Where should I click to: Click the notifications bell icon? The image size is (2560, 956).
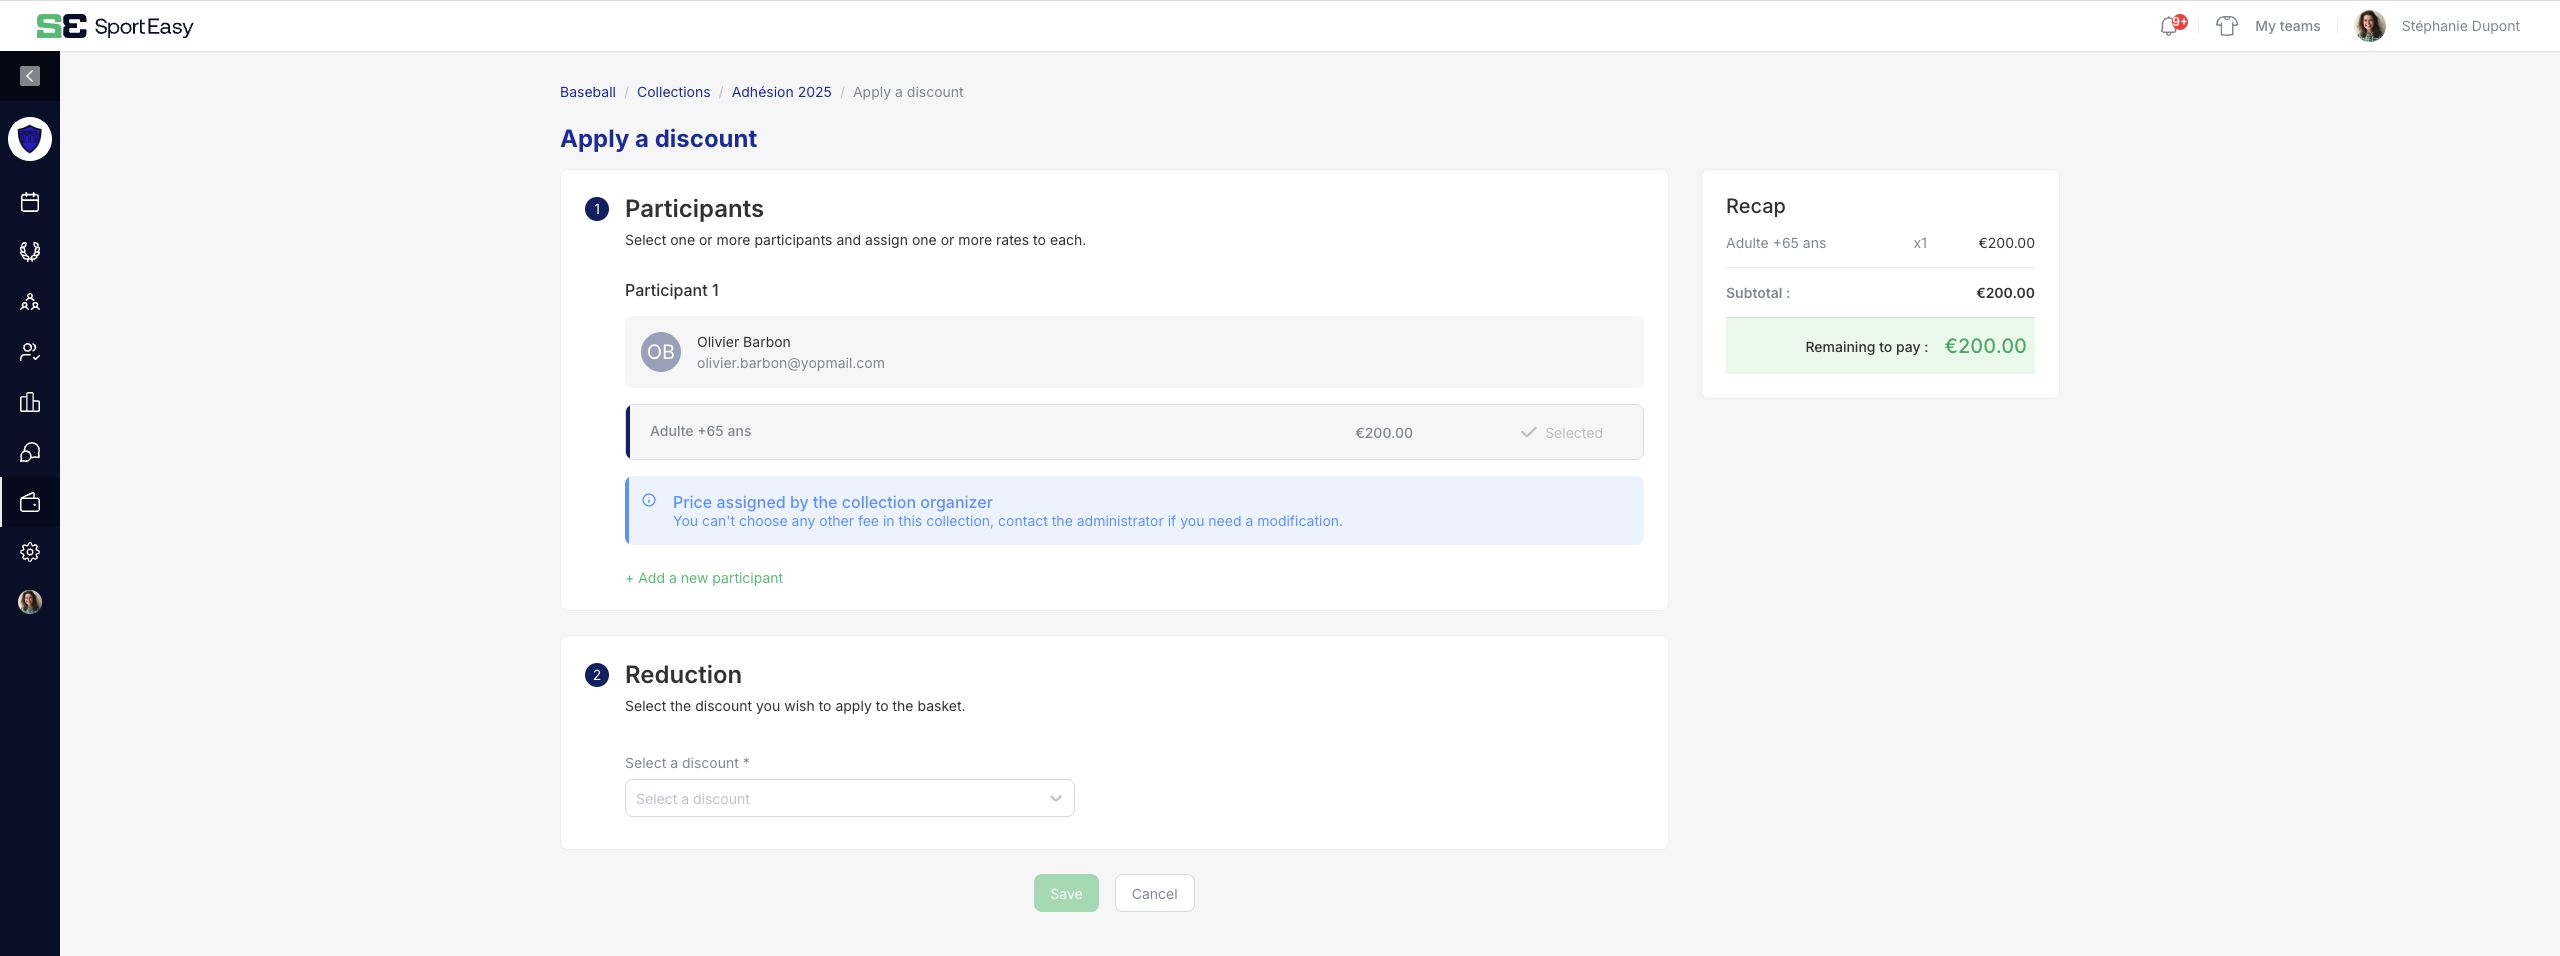(x=2169, y=26)
